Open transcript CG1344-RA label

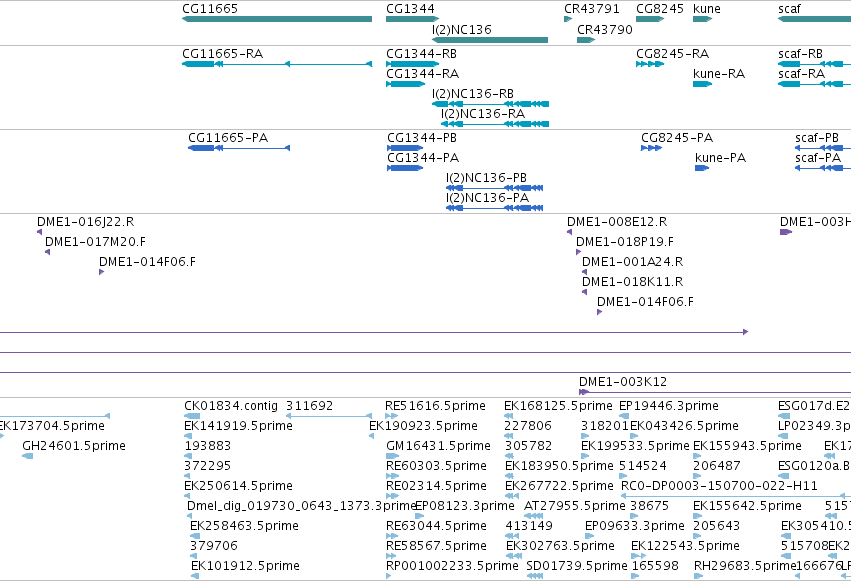point(422,74)
